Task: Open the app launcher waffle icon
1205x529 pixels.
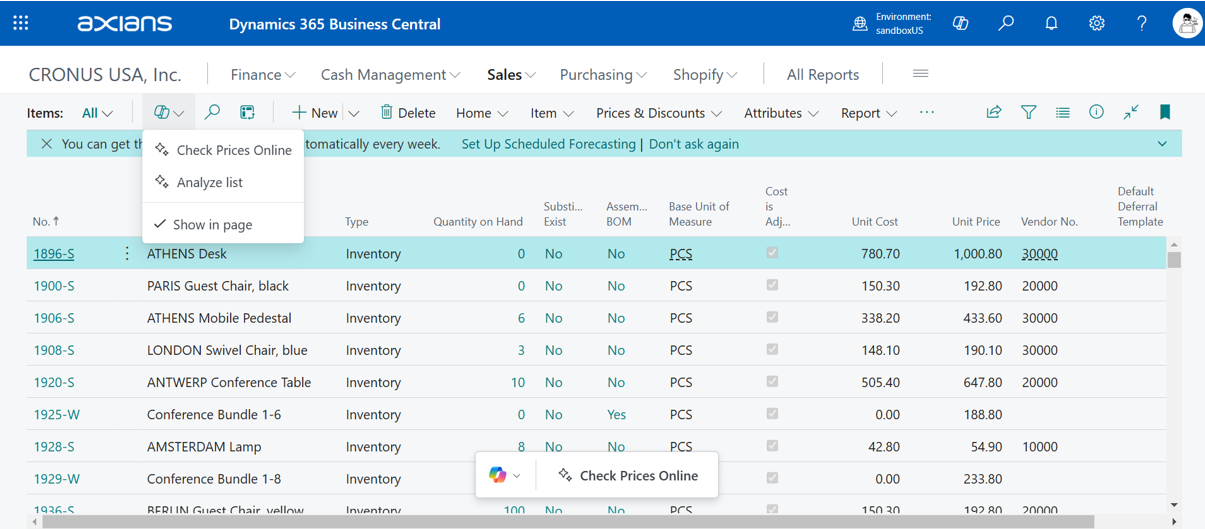Action: (x=21, y=23)
